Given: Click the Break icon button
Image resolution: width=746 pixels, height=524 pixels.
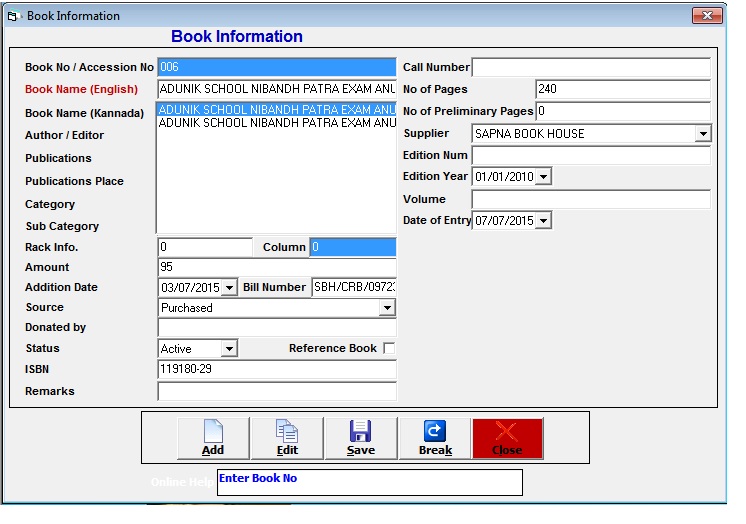Looking at the screenshot, I should [x=435, y=438].
